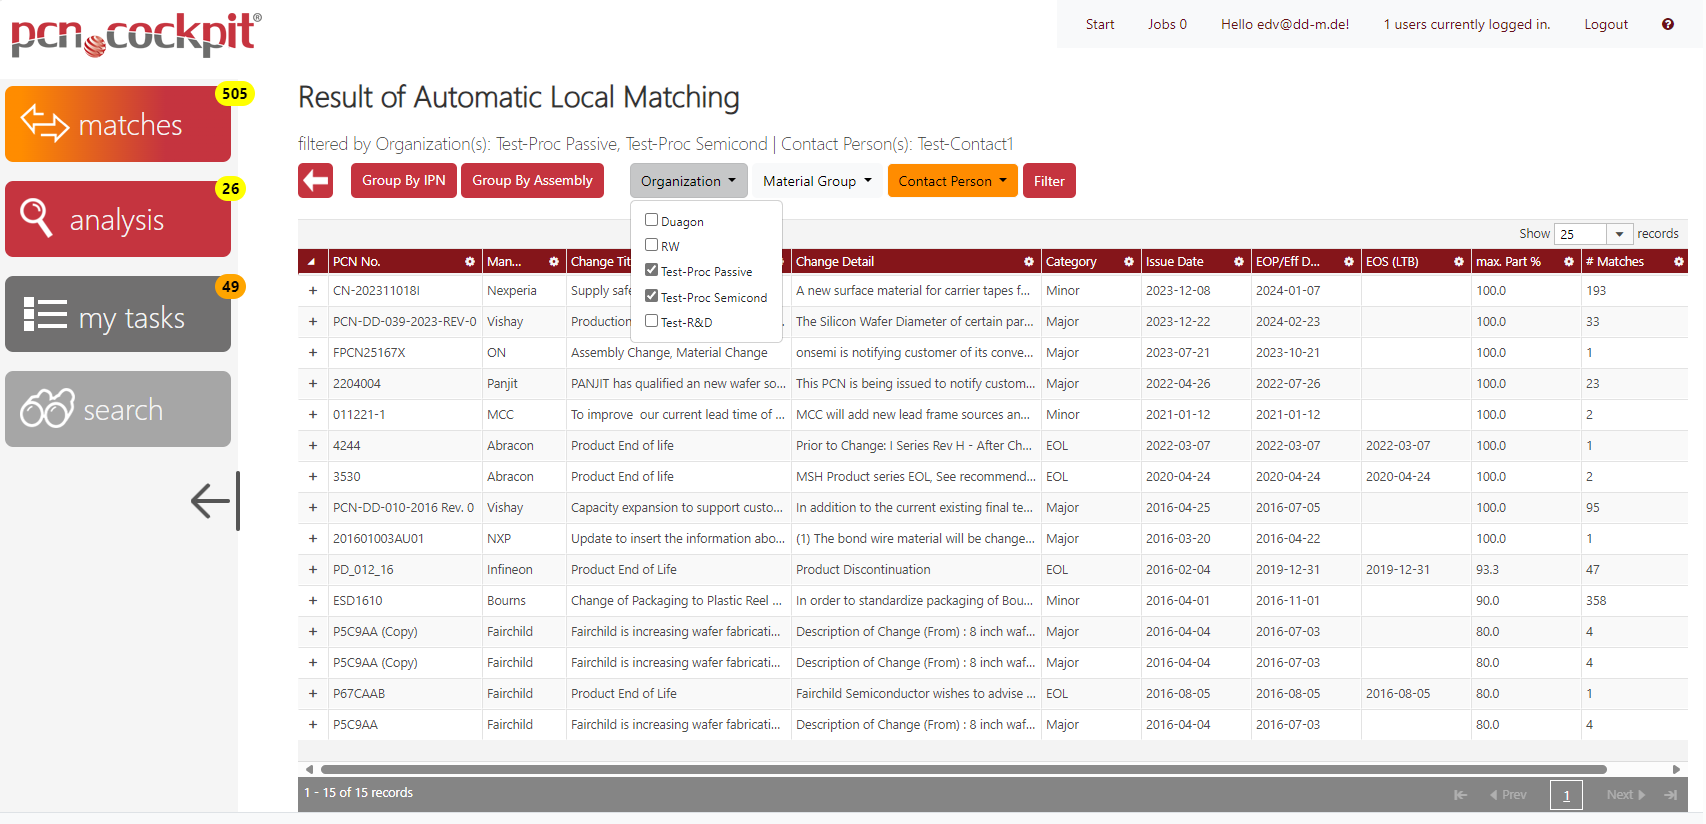1706x824 pixels.
Task: Apply the Filter button
Action: pos(1049,181)
